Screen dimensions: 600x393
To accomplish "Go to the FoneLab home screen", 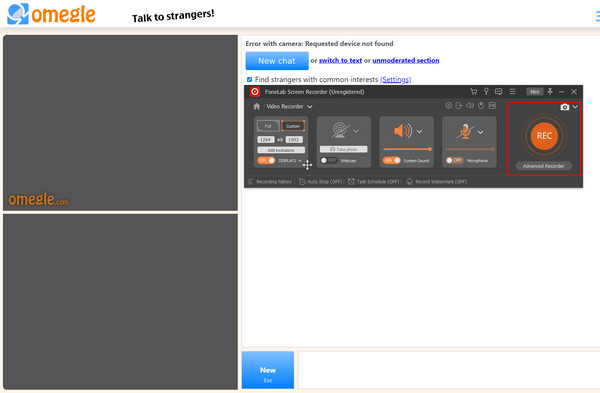I will [x=256, y=106].
